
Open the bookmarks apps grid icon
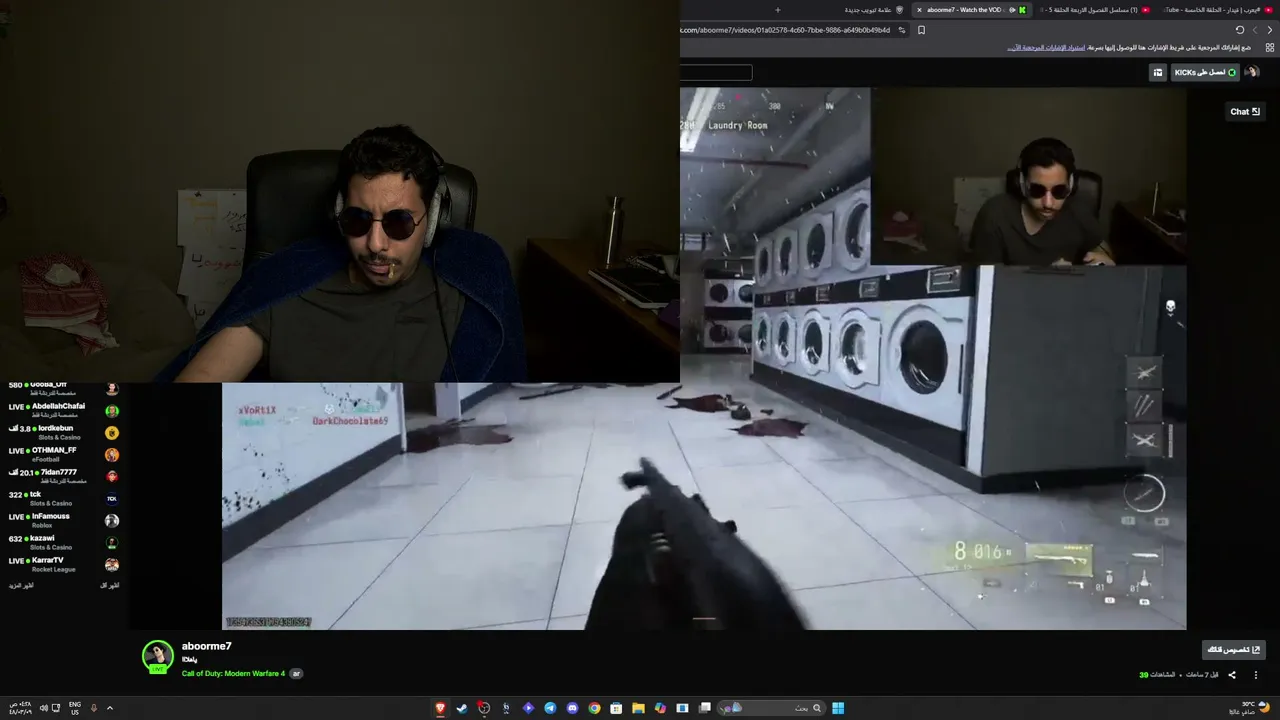(1270, 47)
